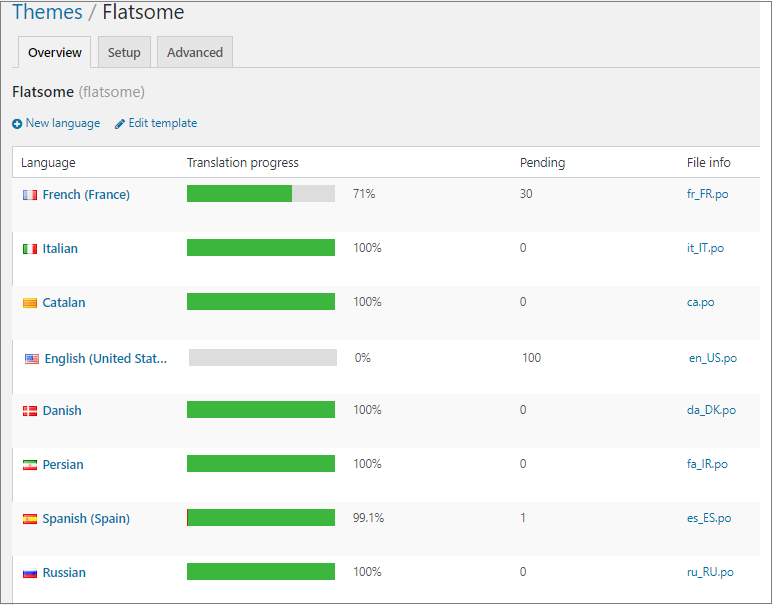Screen dimensions: 775x606
Task: Click the United States flag icon
Action: 32,359
